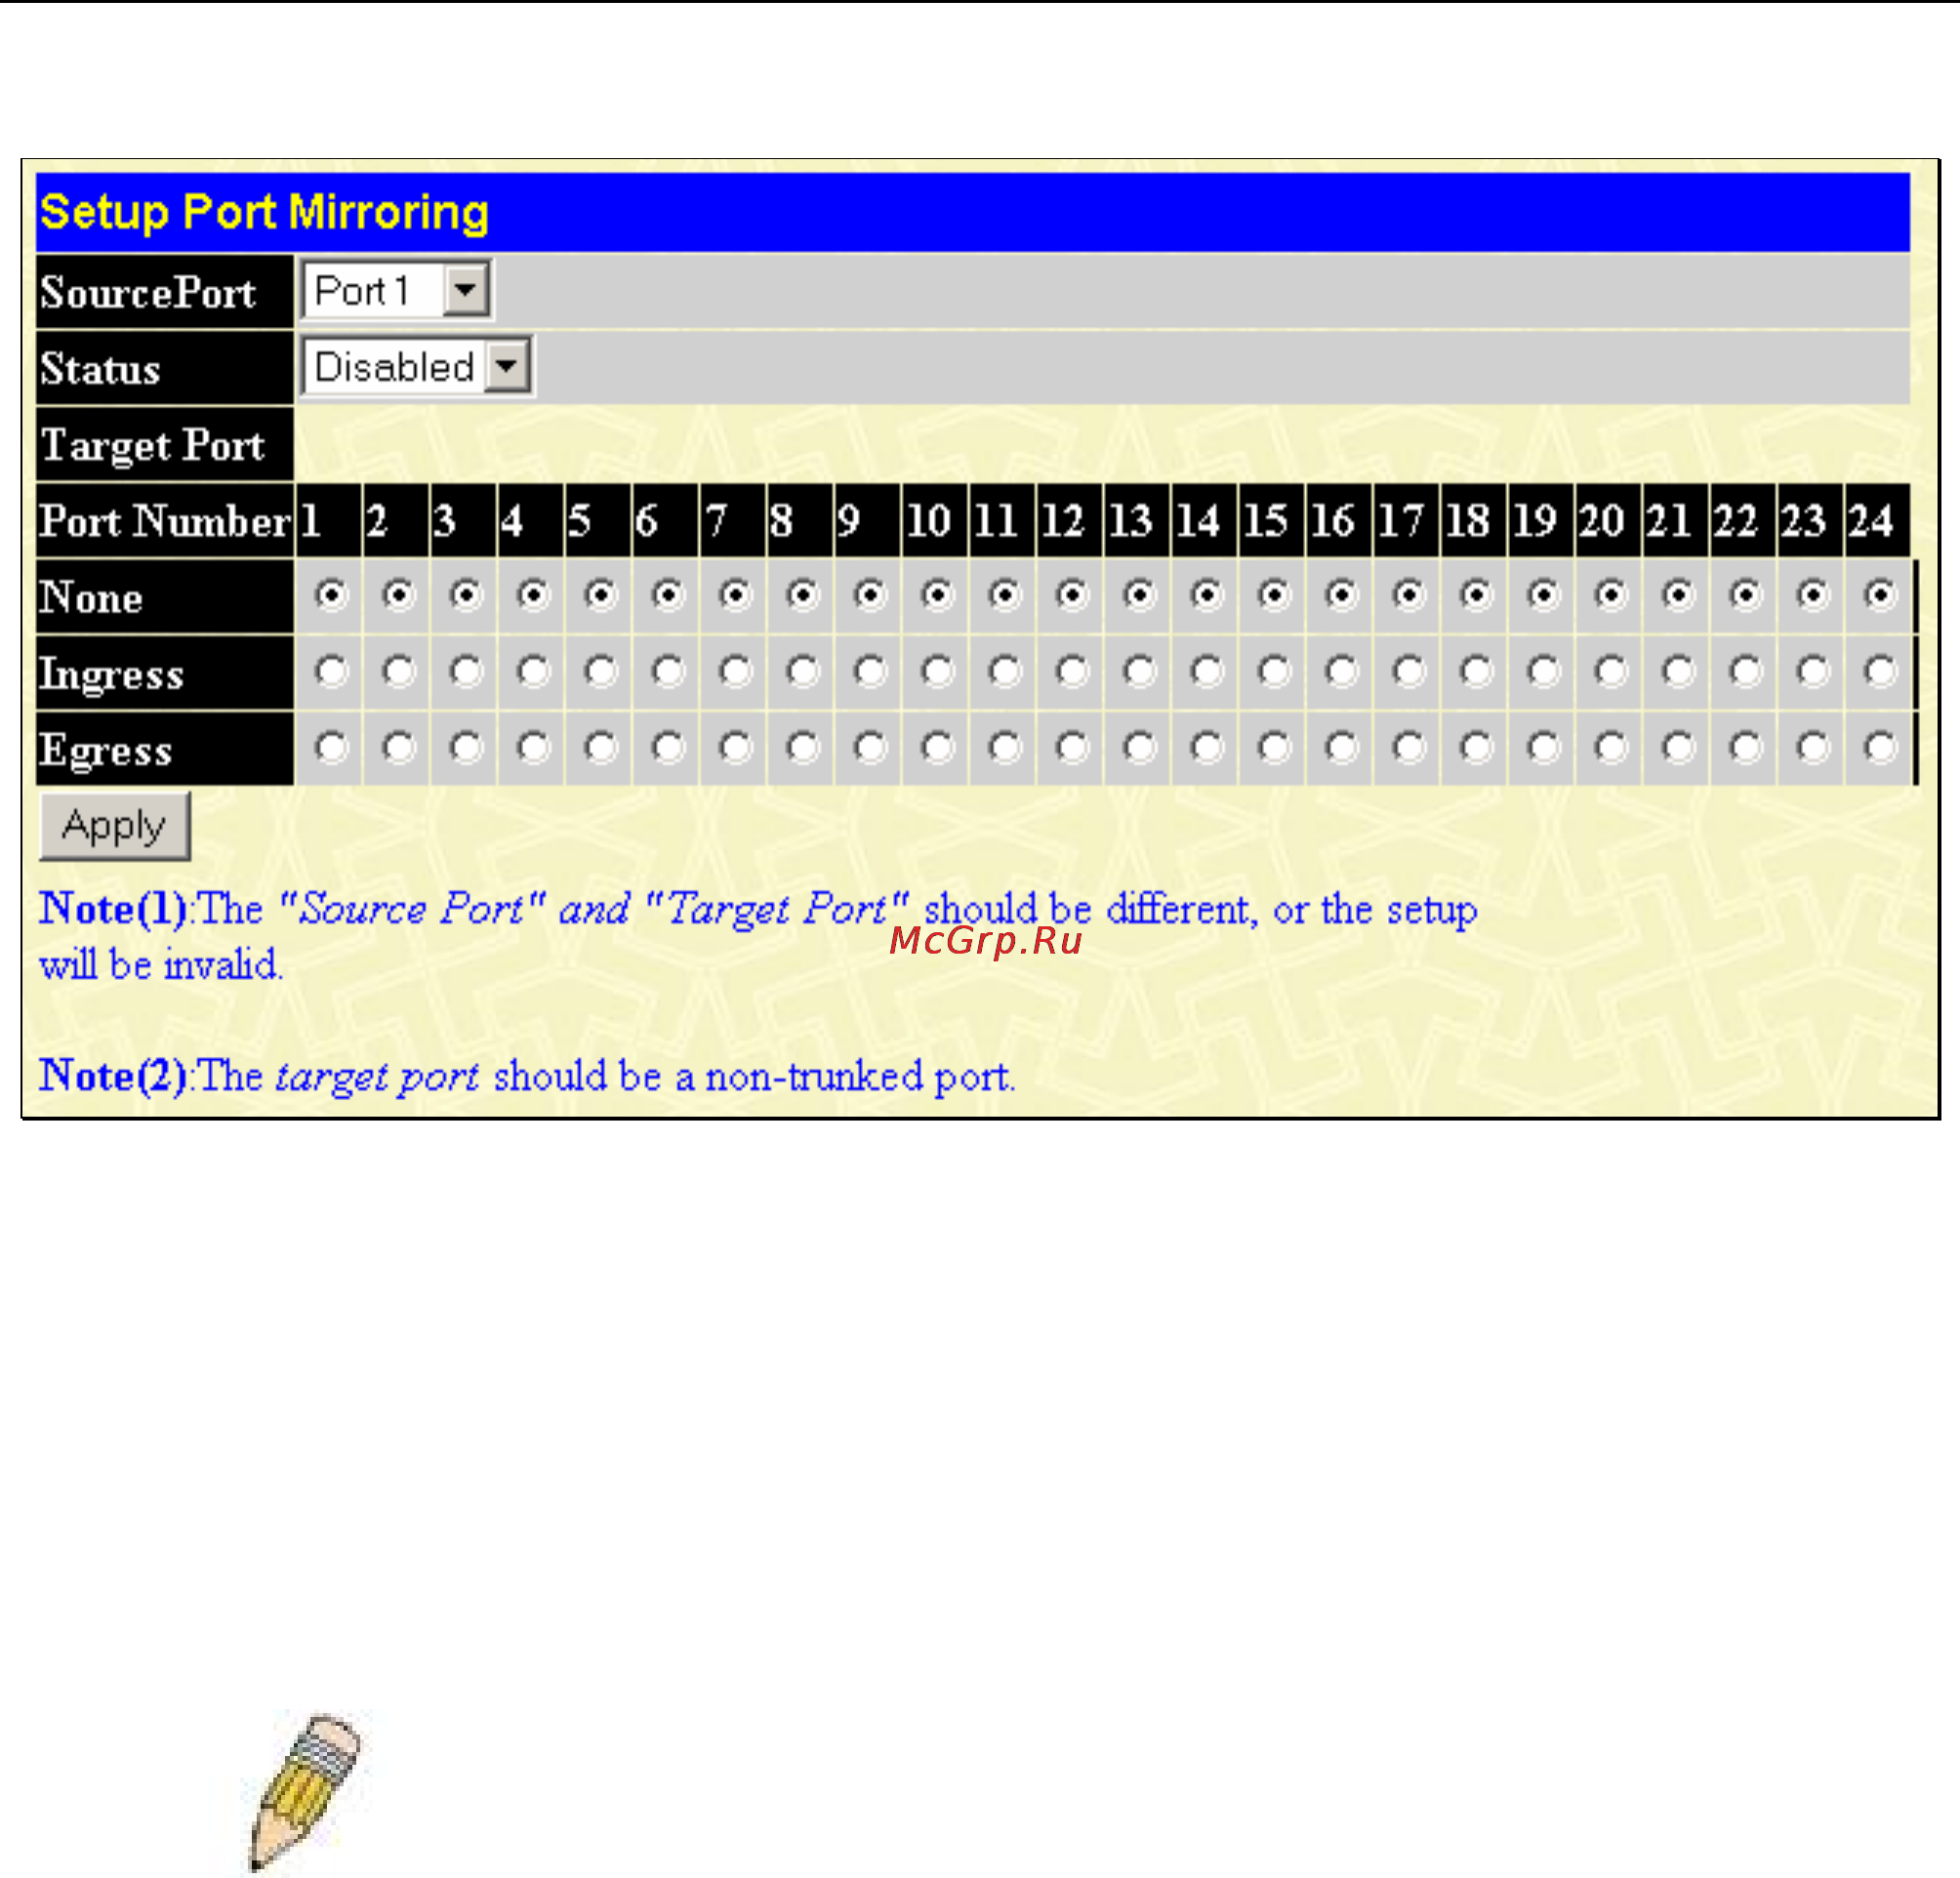The height and width of the screenshot is (1878, 1960).
Task: Select None radio for port 1
Action: 331,596
